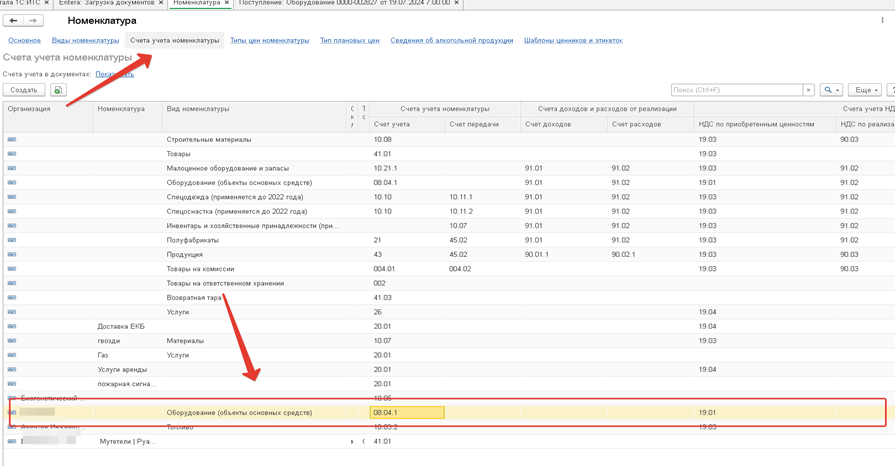The image size is (895, 467).
Task: Click the 10.21.1 account cell
Action: 407,168
